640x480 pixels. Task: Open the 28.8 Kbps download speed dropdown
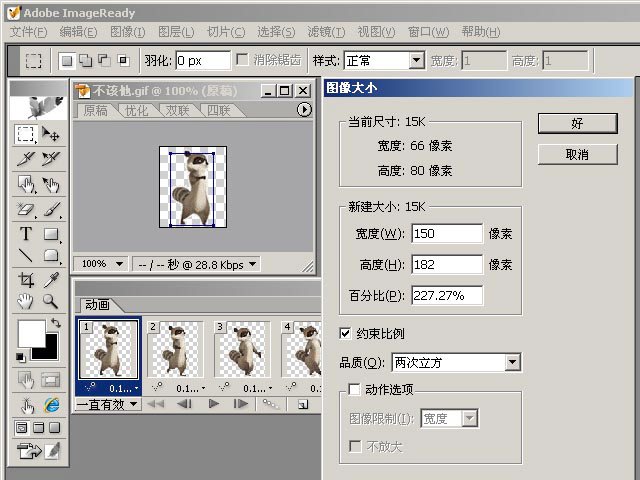tap(253, 264)
